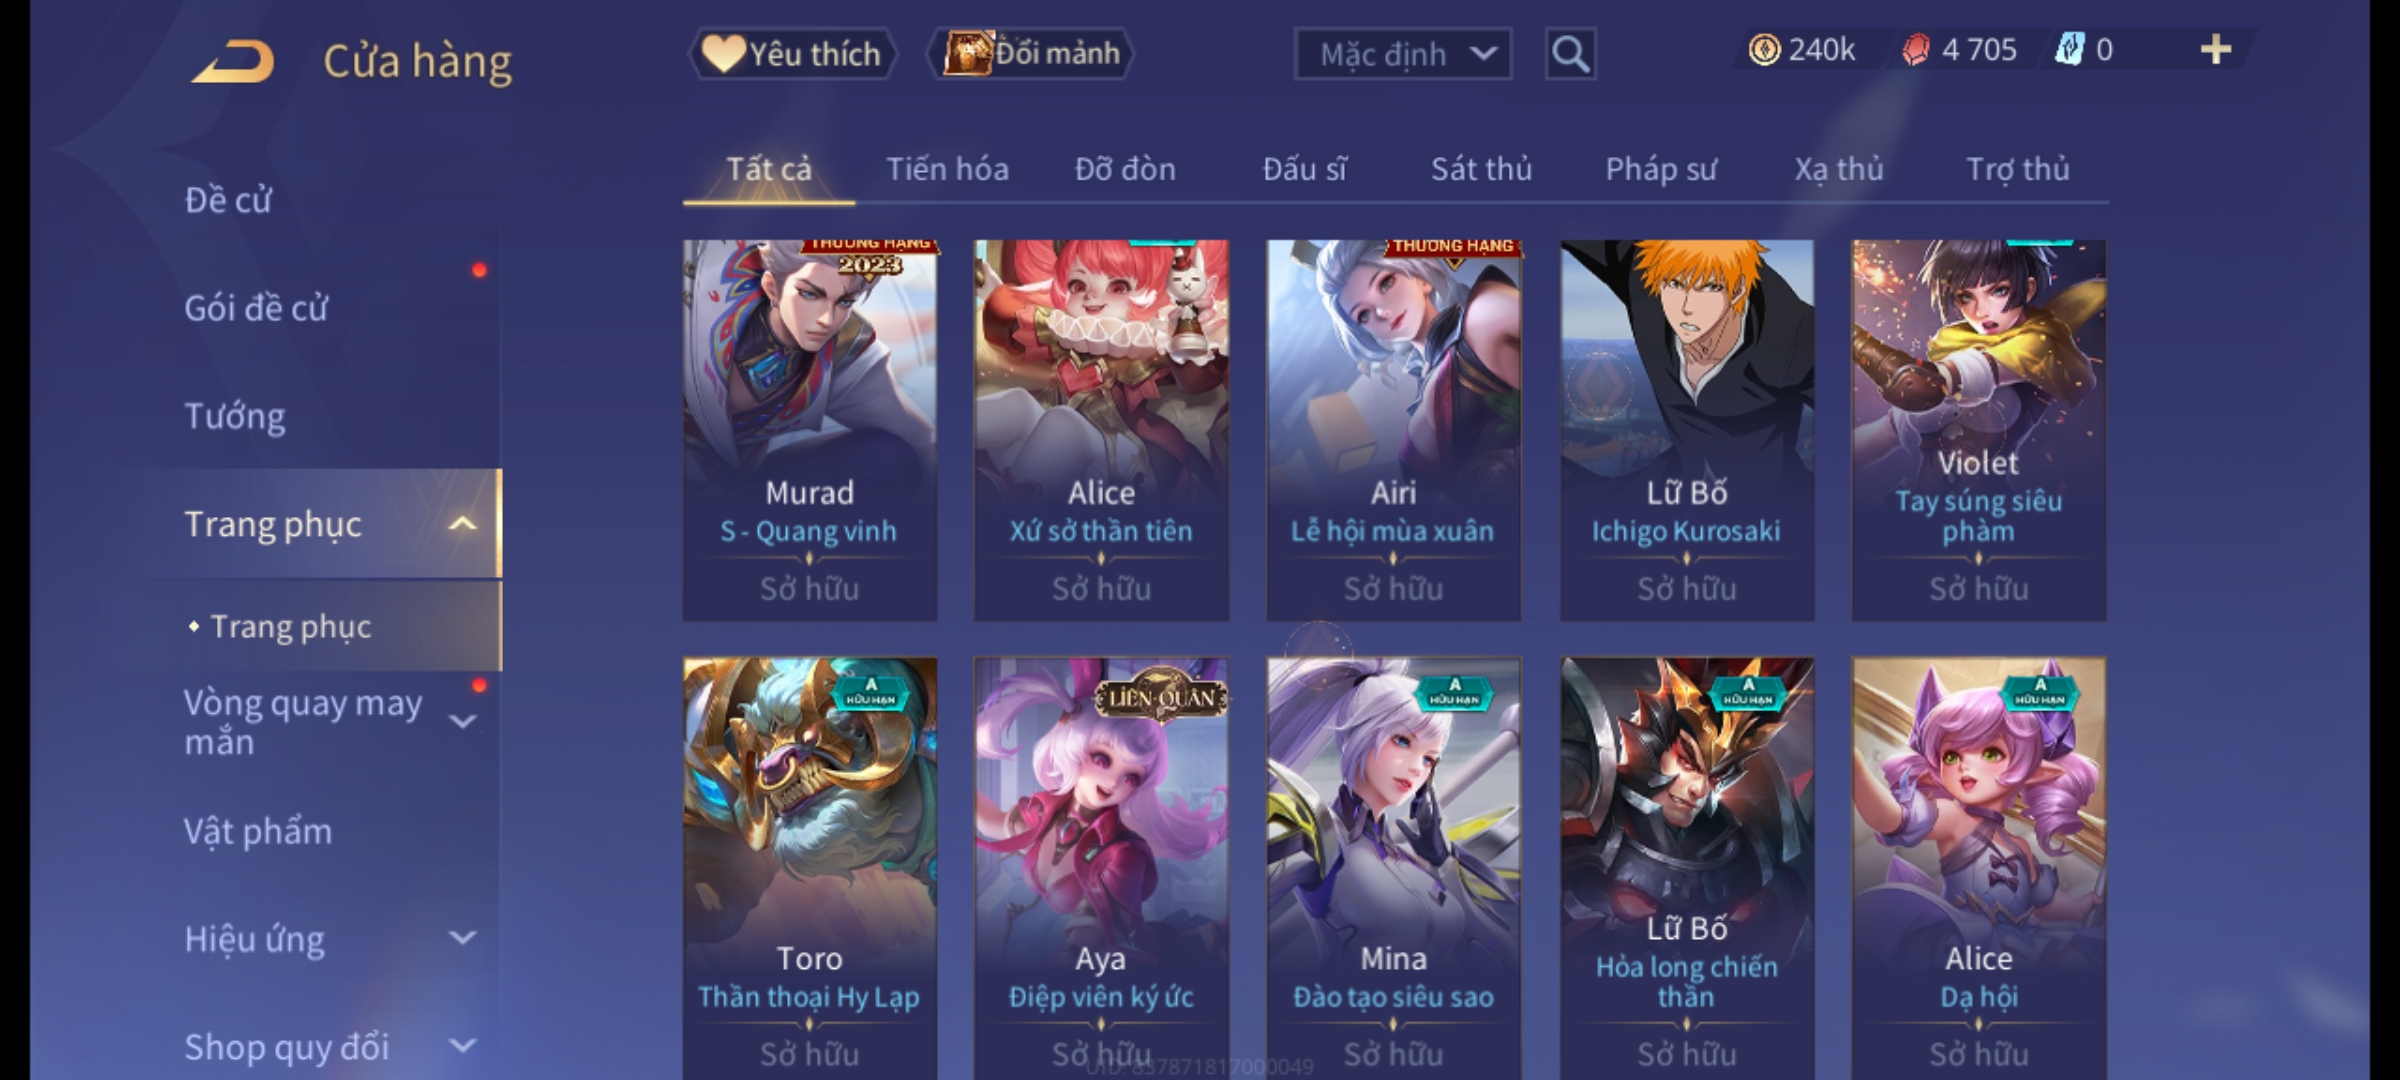Open the search magnifier icon

point(1570,54)
